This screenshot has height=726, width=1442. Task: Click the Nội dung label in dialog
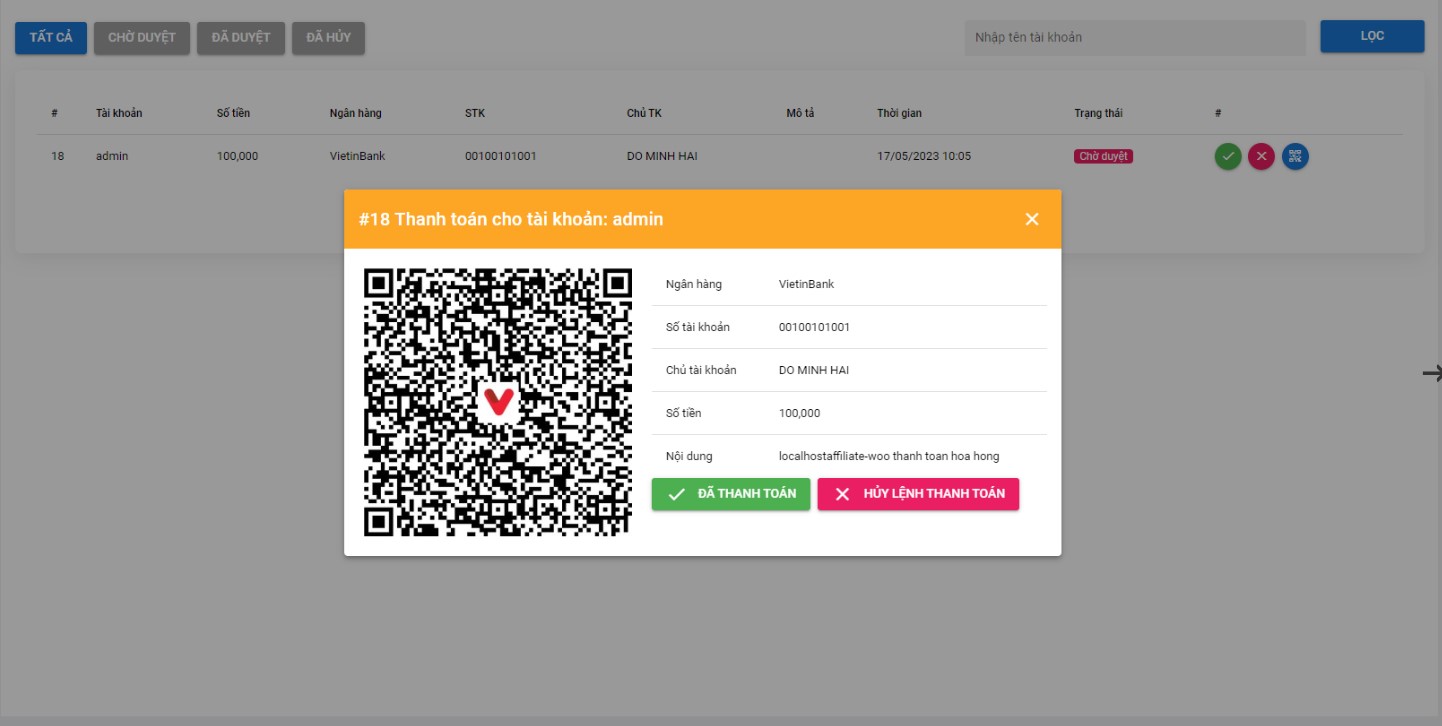689,456
